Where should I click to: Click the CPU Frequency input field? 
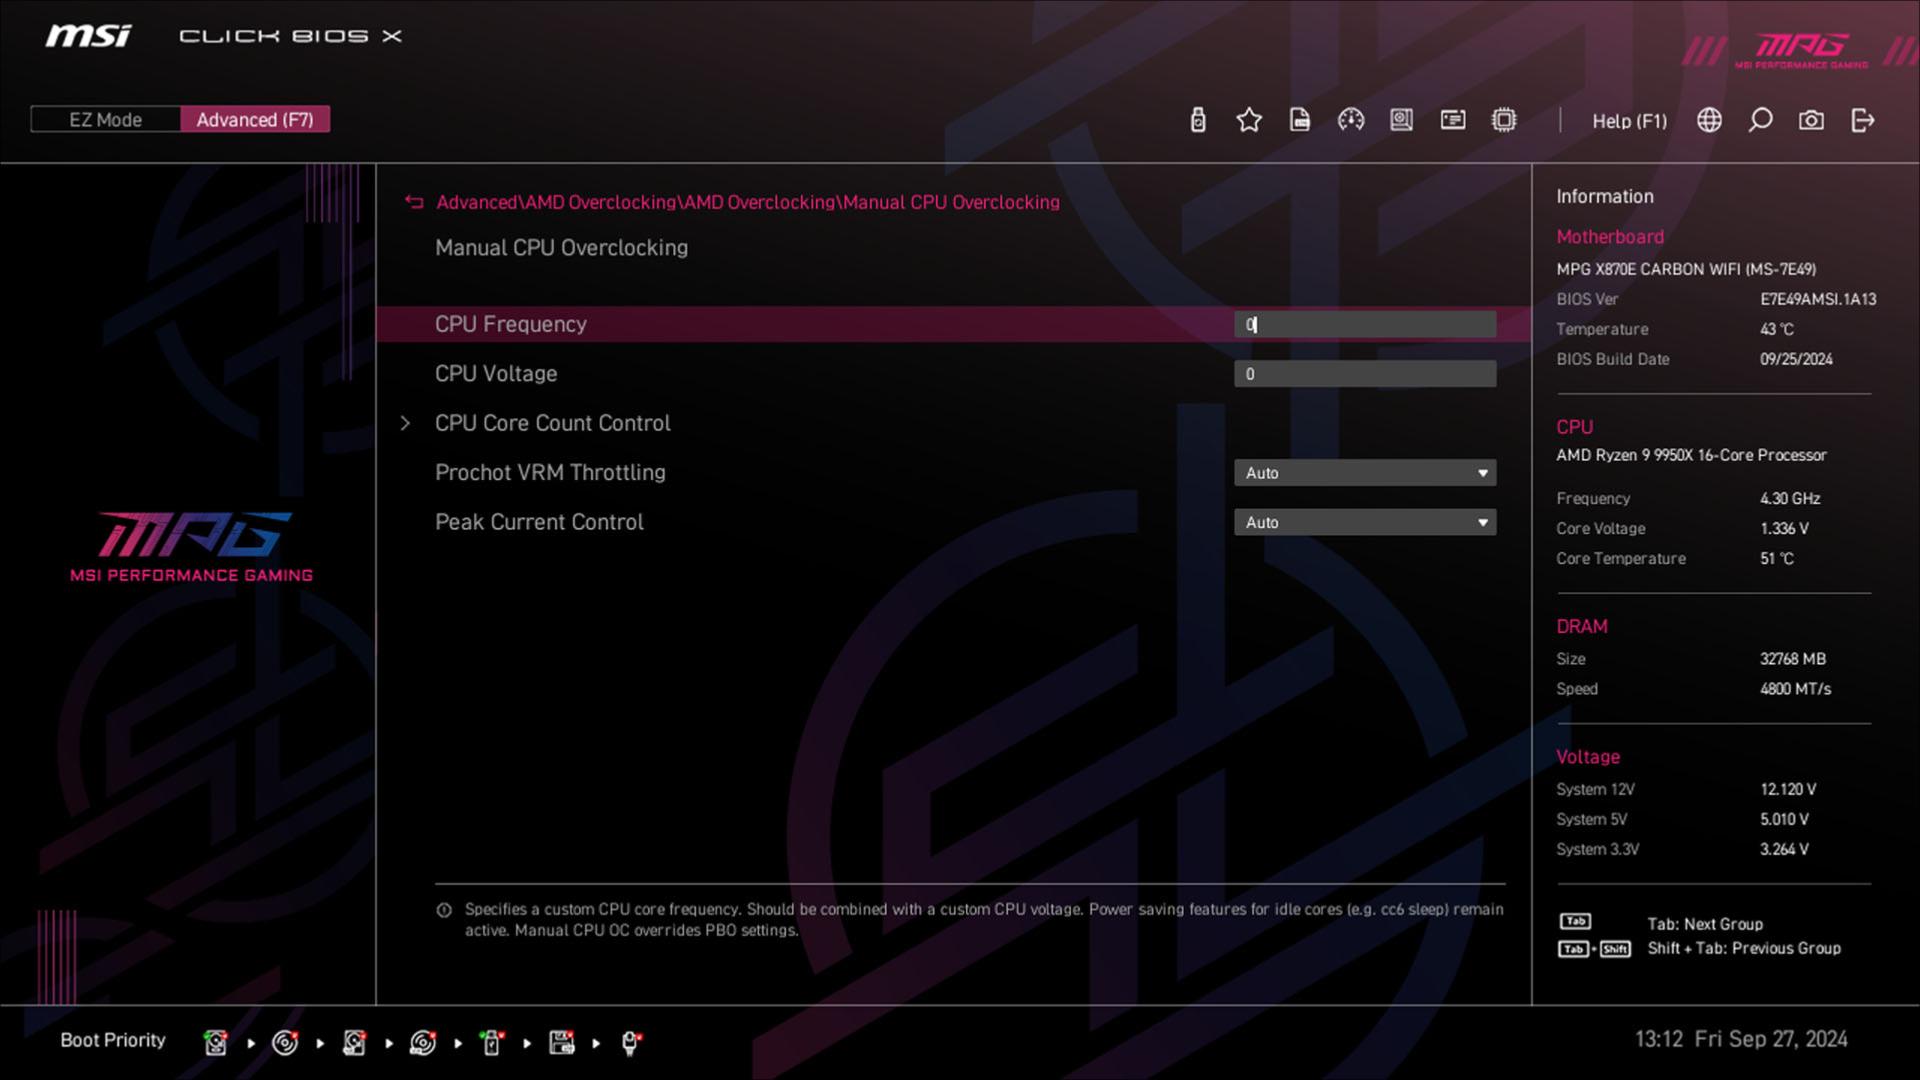click(x=1365, y=324)
